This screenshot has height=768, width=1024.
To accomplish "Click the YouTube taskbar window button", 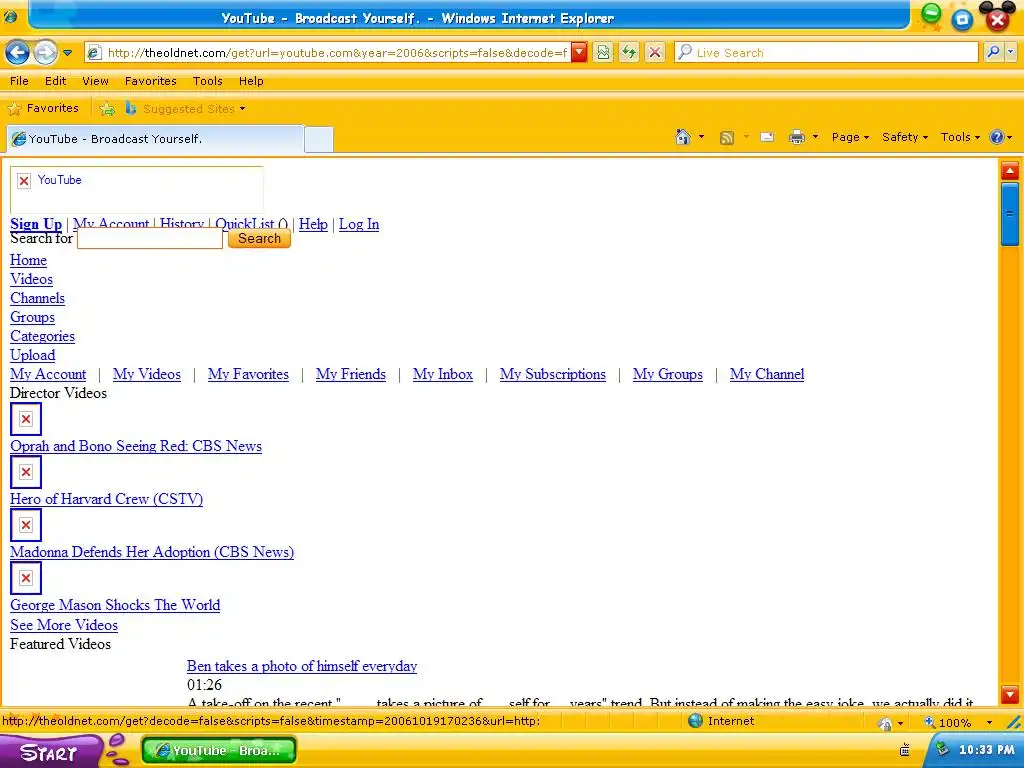I will (219, 751).
